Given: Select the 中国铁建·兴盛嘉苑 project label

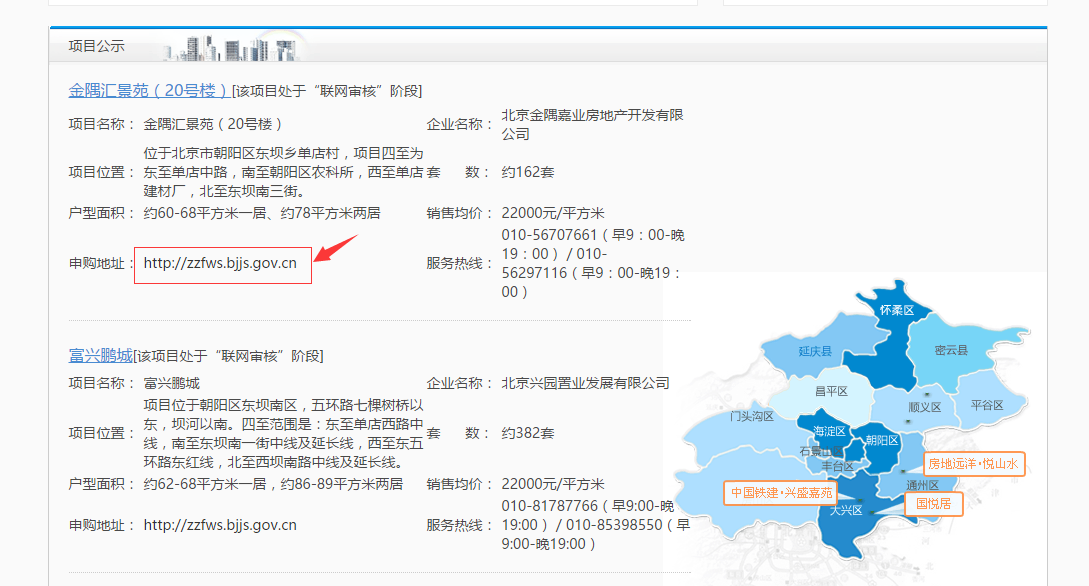Looking at the screenshot, I should (x=781, y=493).
